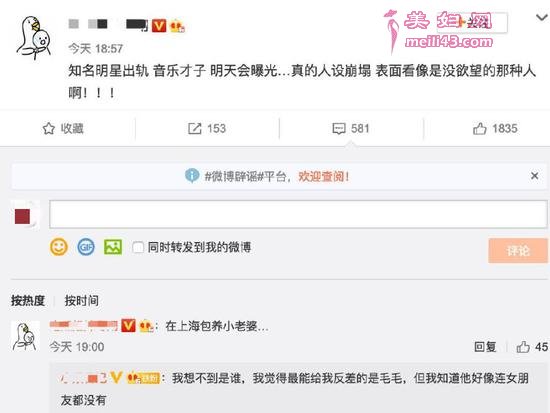Click the repost icon showing 153

(195, 128)
